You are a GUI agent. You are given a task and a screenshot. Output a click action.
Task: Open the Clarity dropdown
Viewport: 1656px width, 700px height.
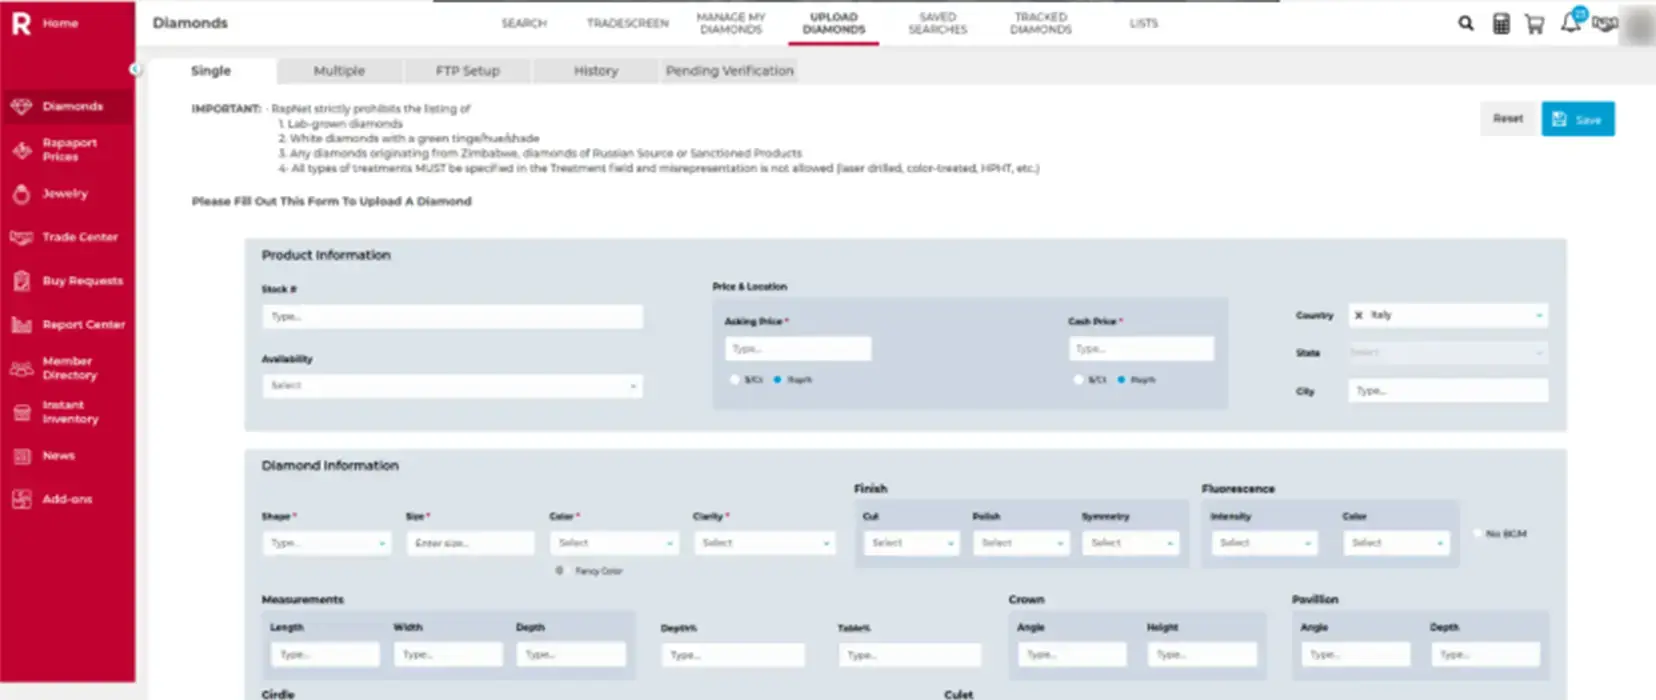coord(764,543)
